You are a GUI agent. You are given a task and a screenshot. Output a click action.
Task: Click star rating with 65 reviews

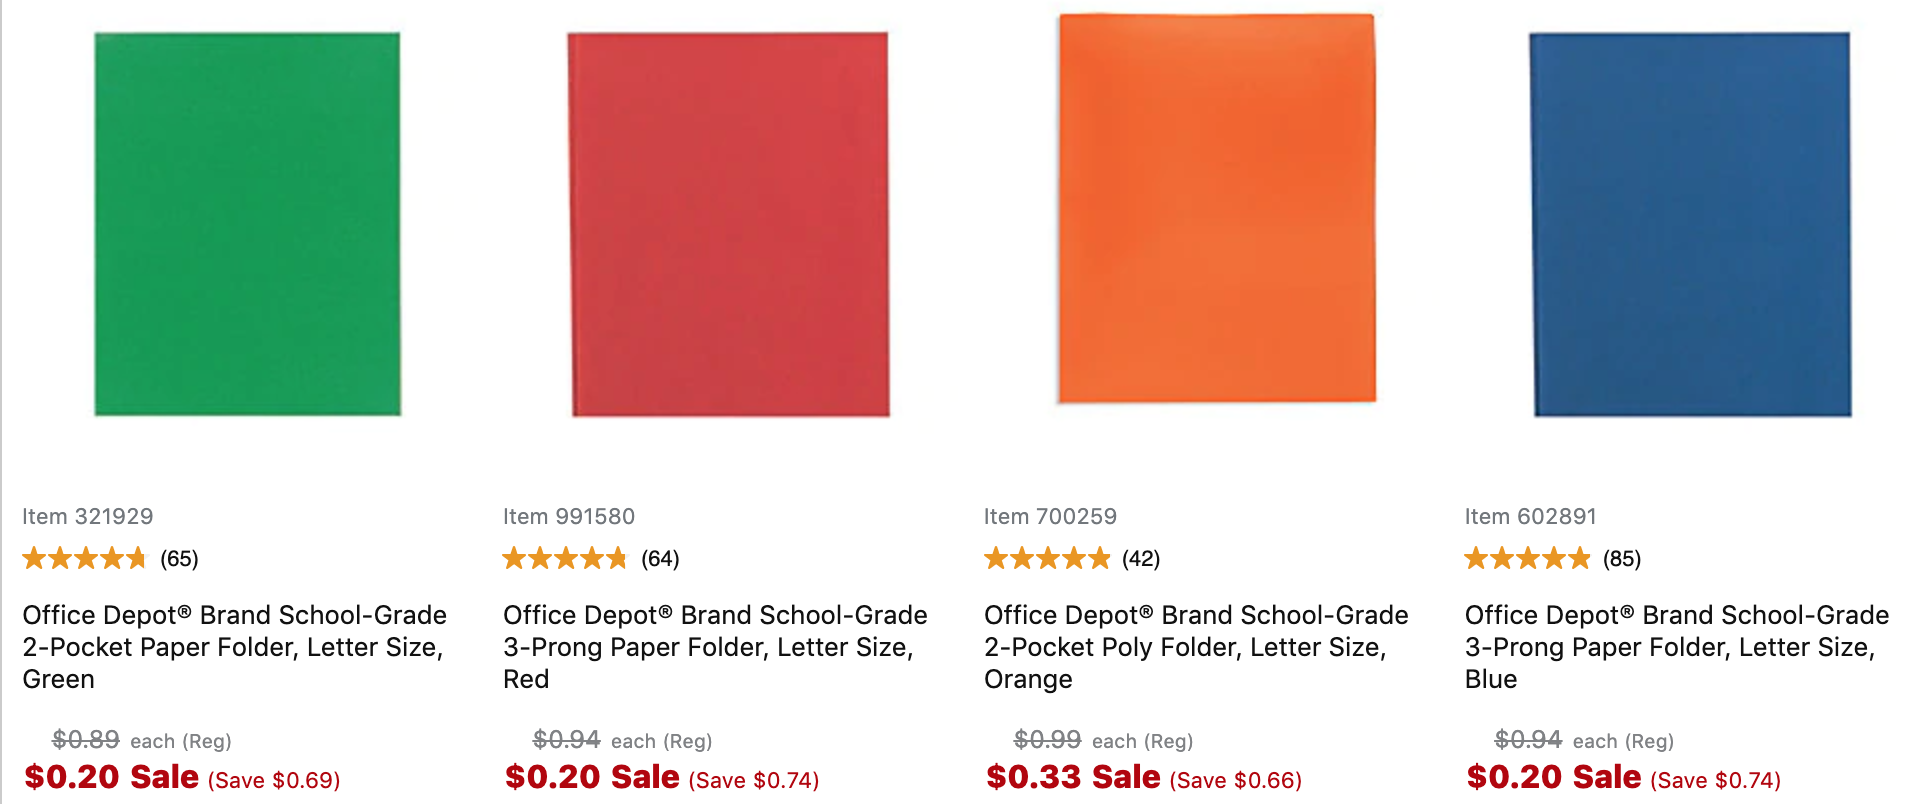pyautogui.click(x=84, y=558)
